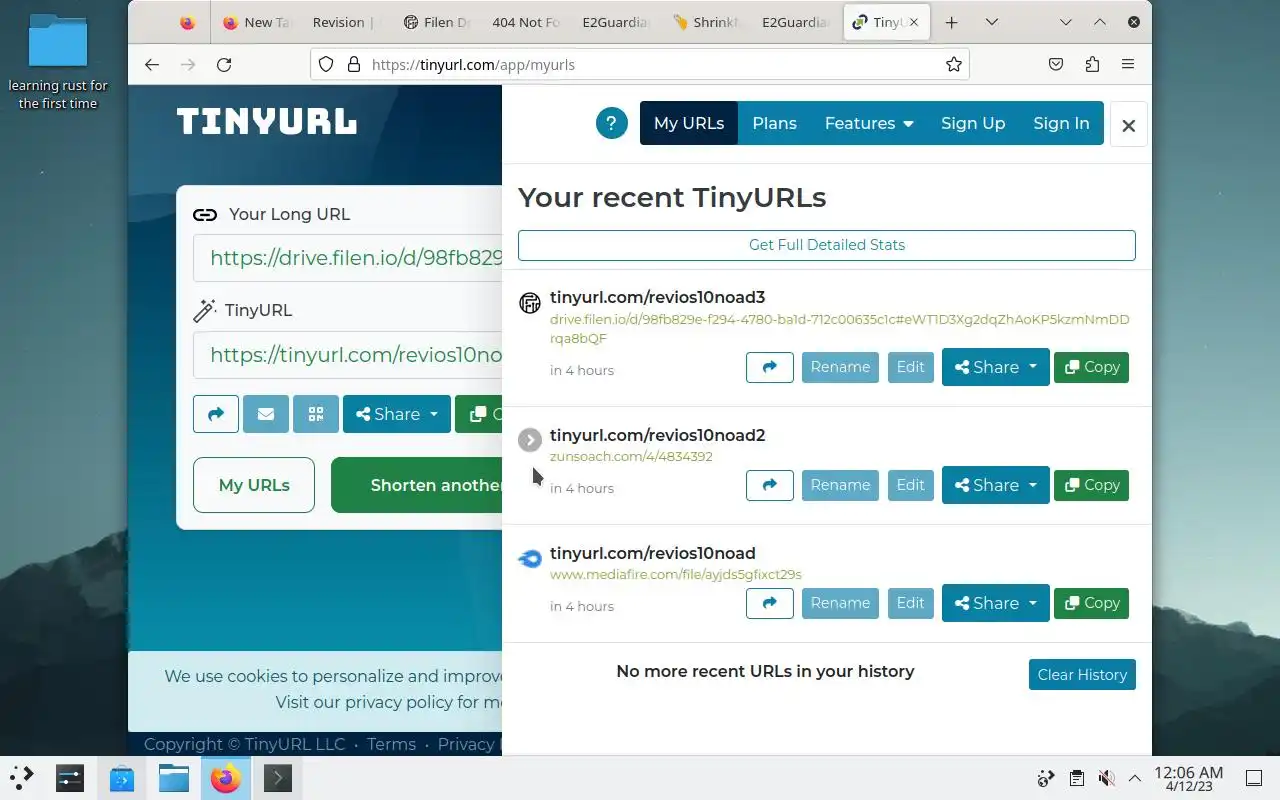
Task: Expand the Features dropdown menu
Action: [x=869, y=123]
